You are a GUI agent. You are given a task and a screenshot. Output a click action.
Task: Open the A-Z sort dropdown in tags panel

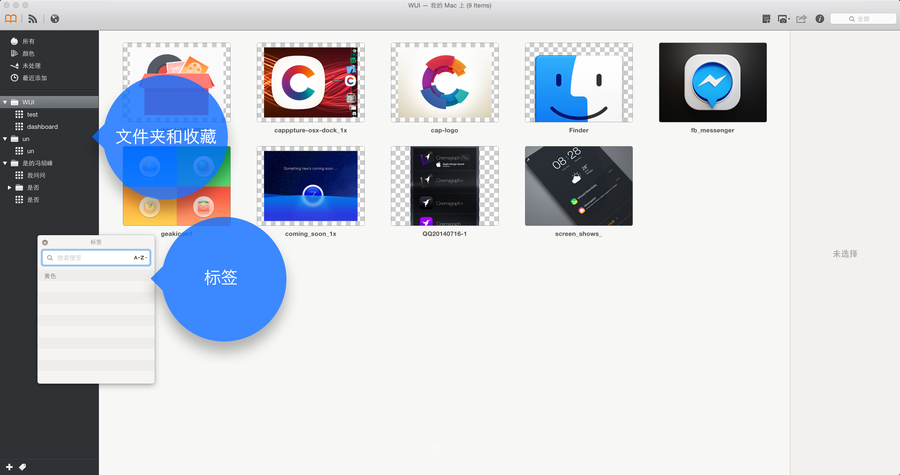click(x=140, y=258)
